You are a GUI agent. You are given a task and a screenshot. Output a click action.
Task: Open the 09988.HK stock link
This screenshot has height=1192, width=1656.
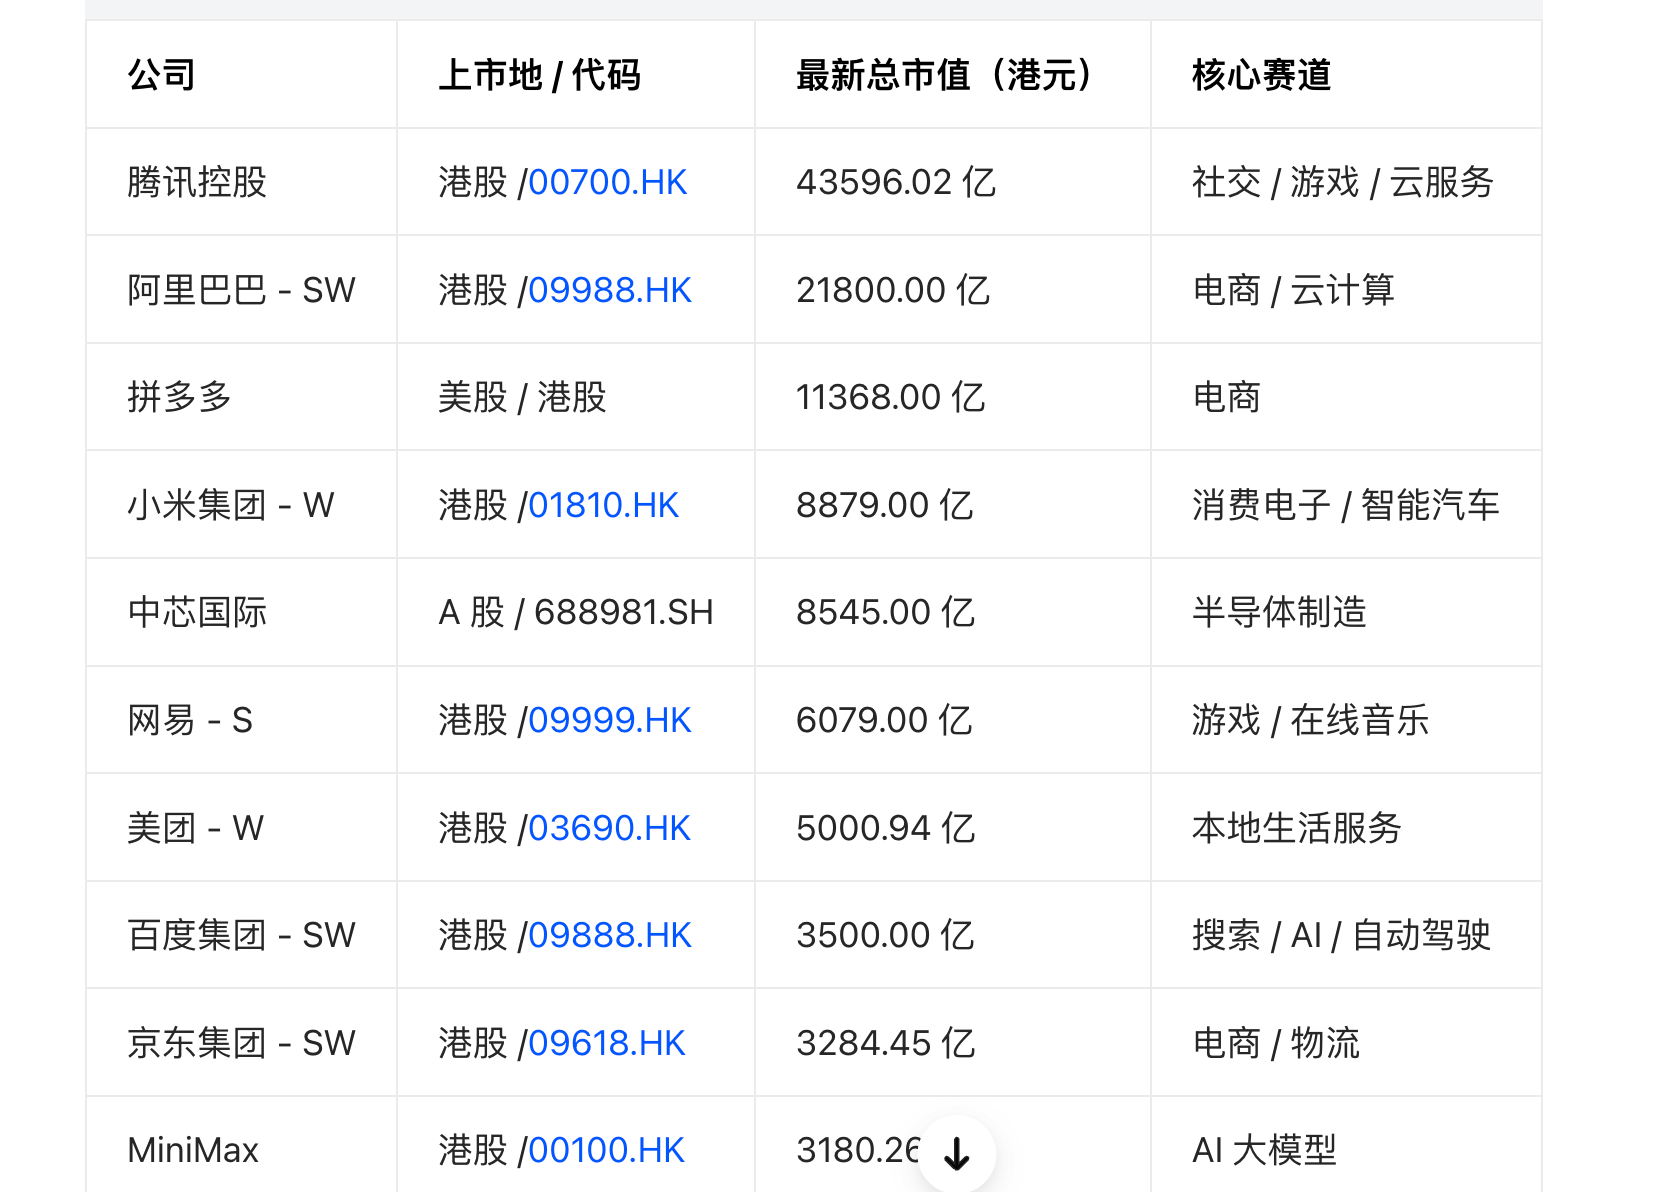609,290
